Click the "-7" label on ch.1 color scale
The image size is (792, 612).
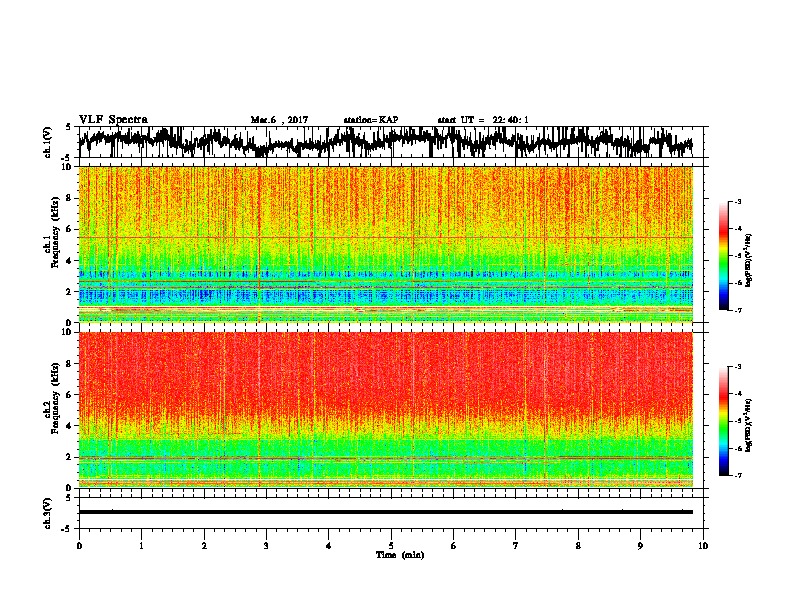point(737,310)
